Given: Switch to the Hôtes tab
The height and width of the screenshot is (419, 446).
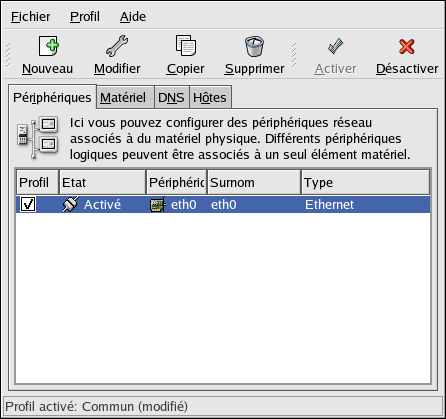Looking at the screenshot, I should (210, 97).
